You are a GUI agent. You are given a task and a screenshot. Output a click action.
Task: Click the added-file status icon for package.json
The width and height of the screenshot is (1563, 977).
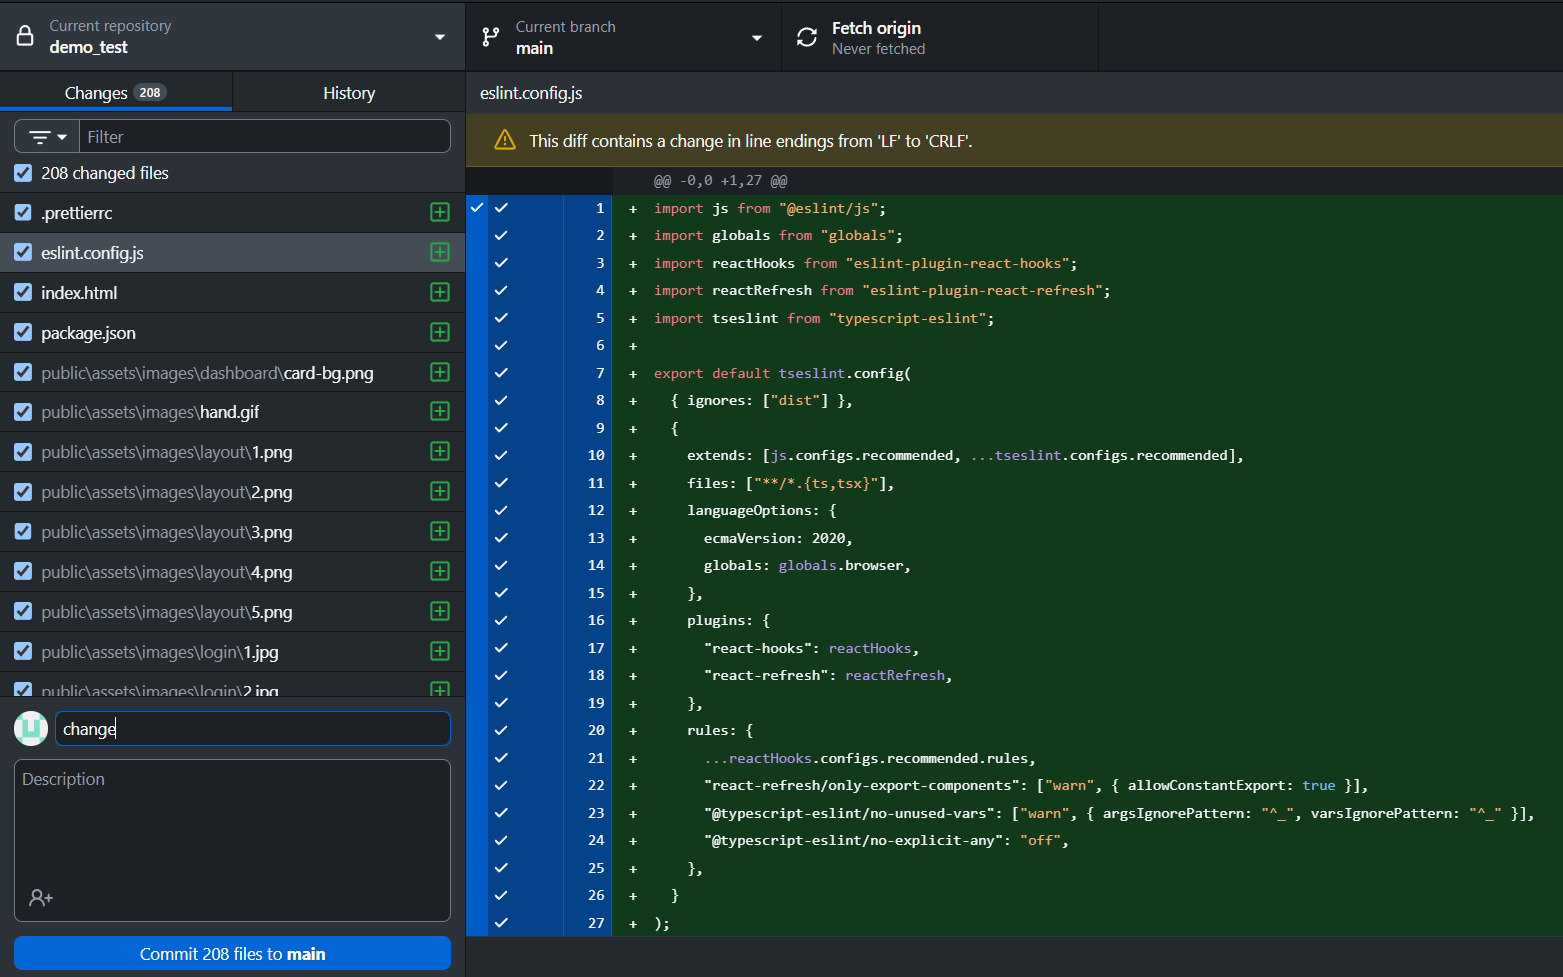tap(439, 332)
